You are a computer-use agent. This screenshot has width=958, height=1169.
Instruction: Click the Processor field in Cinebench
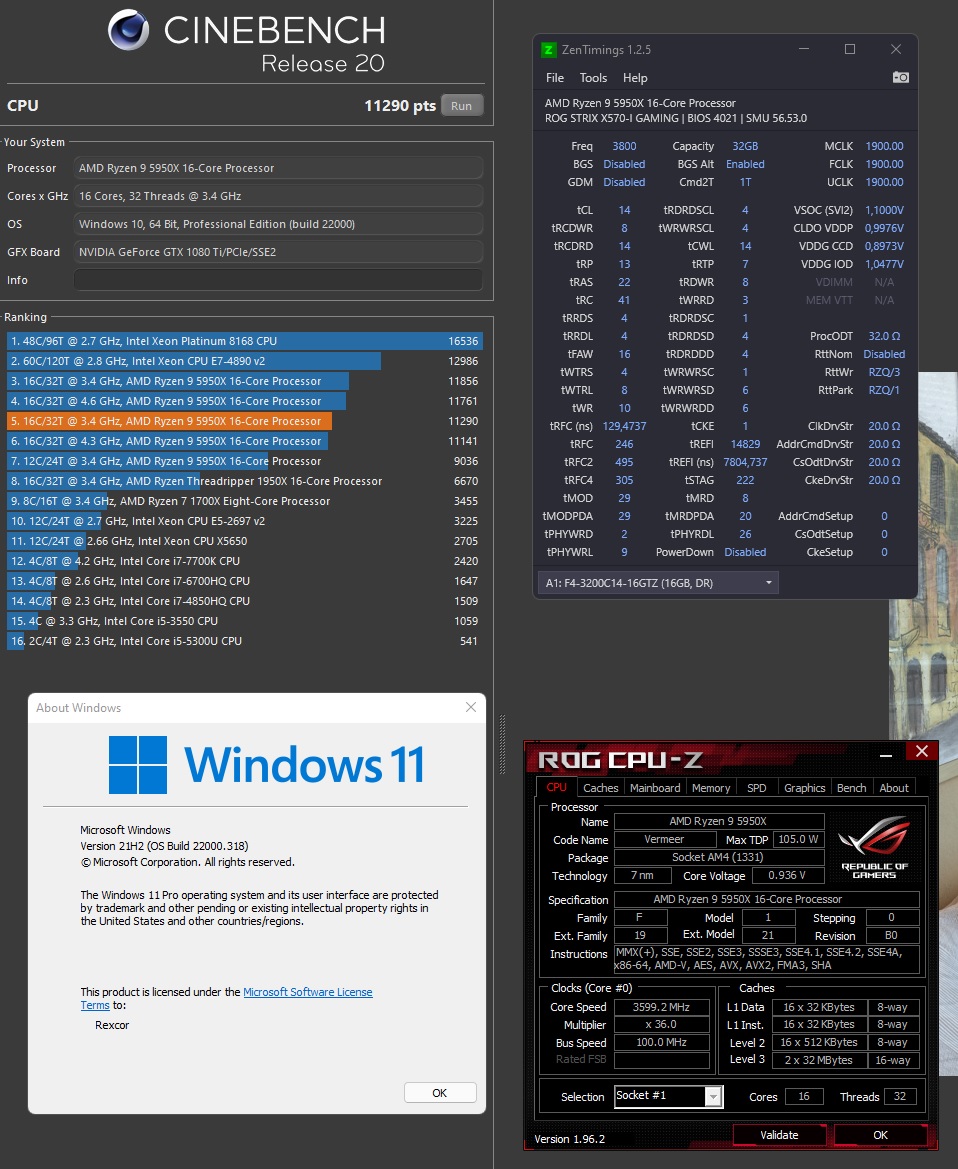point(278,168)
